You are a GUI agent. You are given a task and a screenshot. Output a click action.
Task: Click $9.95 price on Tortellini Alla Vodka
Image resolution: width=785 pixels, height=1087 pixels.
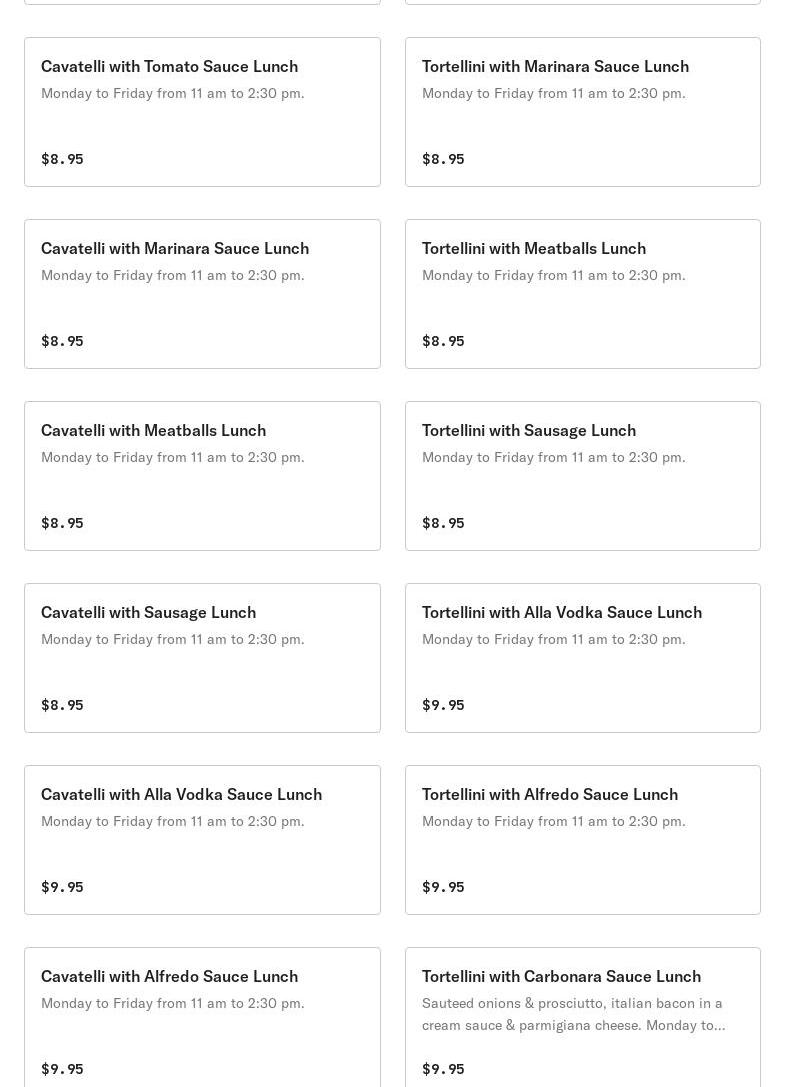coord(443,705)
